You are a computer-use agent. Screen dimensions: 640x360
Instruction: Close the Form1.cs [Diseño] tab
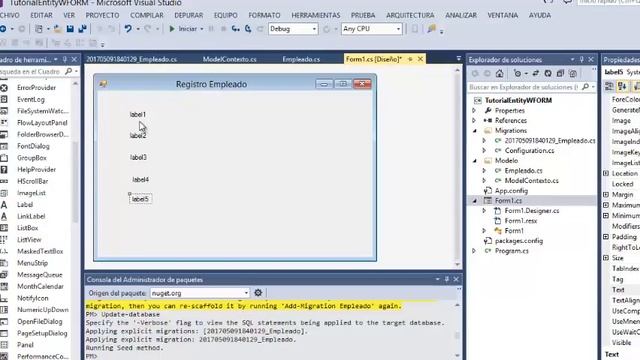(x=420, y=59)
